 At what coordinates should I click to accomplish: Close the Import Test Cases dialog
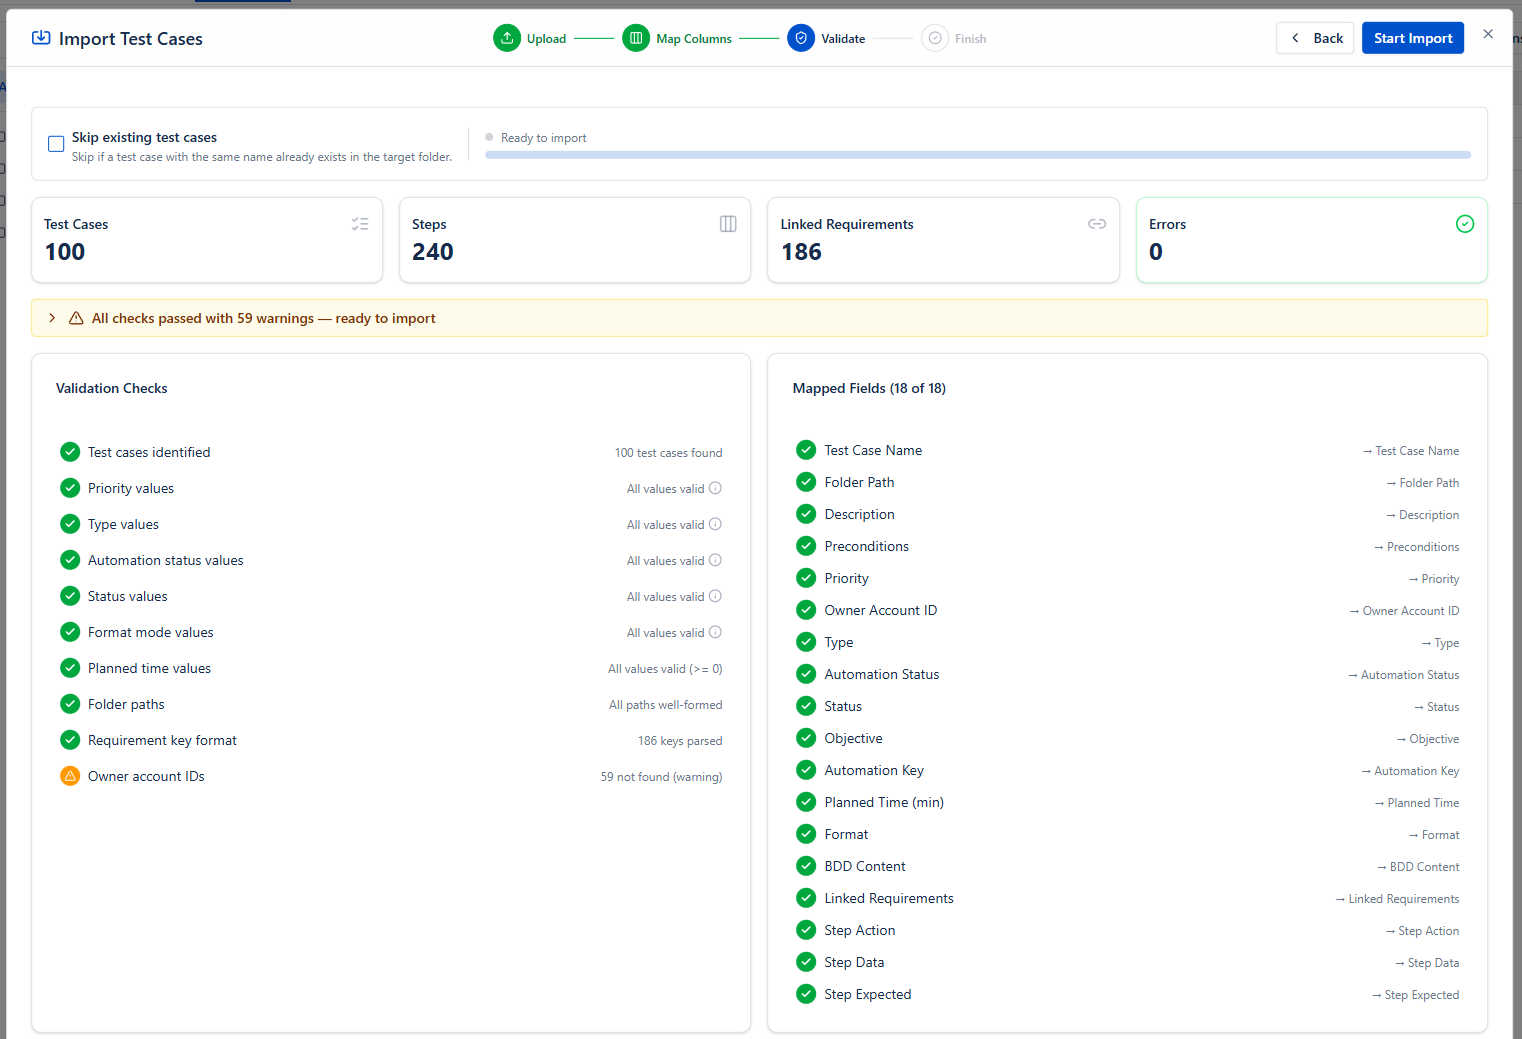click(x=1488, y=34)
